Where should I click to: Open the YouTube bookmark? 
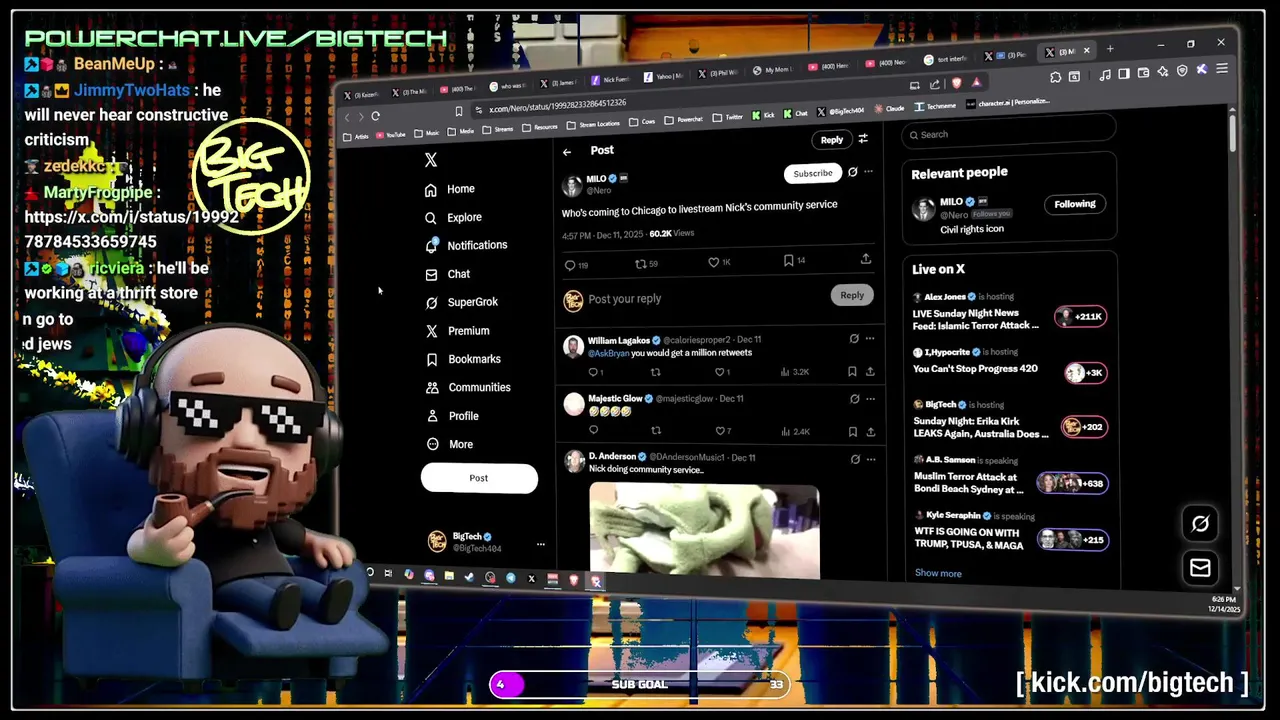391,134
